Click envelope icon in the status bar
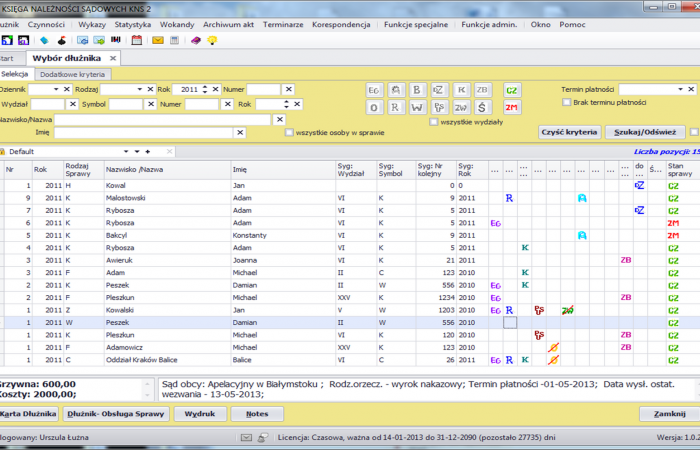Screen dimensions: 700x450 click(x=246, y=438)
